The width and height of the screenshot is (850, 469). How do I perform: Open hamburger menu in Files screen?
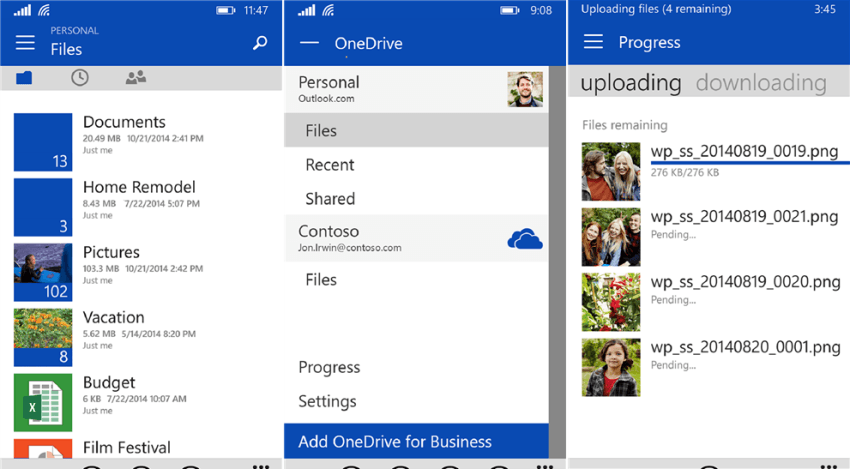coord(25,43)
